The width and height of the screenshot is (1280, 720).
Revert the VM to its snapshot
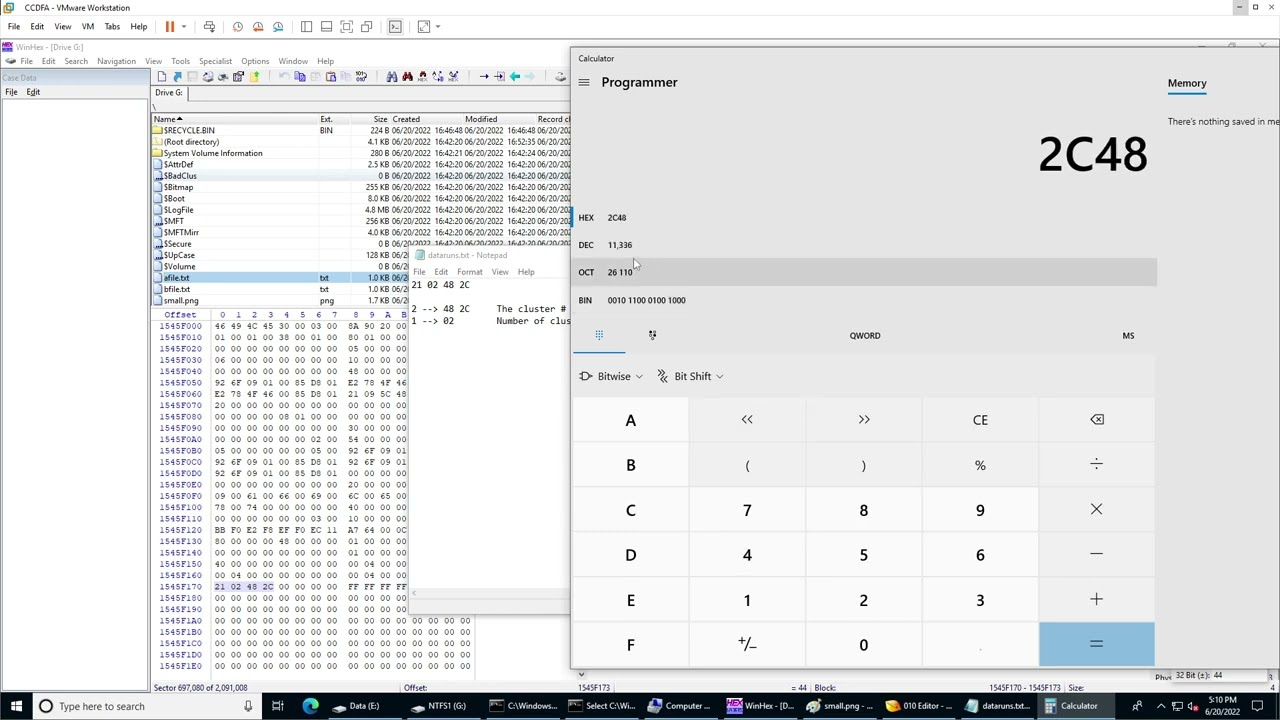click(258, 27)
